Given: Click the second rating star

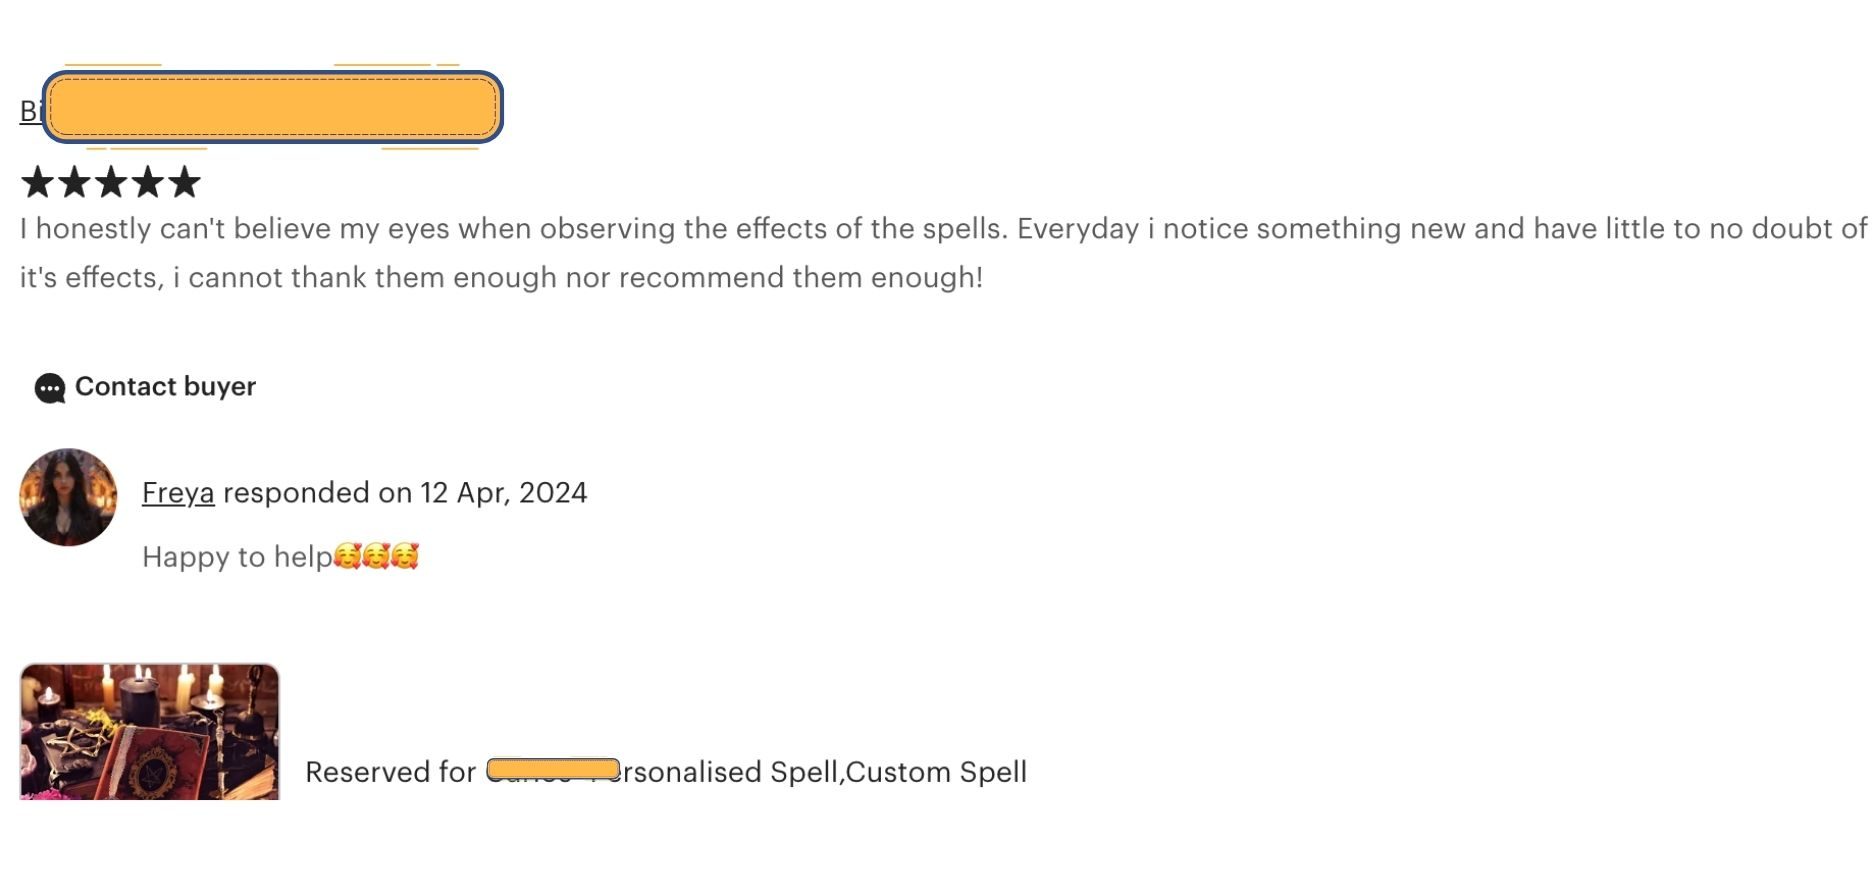Looking at the screenshot, I should point(74,182).
